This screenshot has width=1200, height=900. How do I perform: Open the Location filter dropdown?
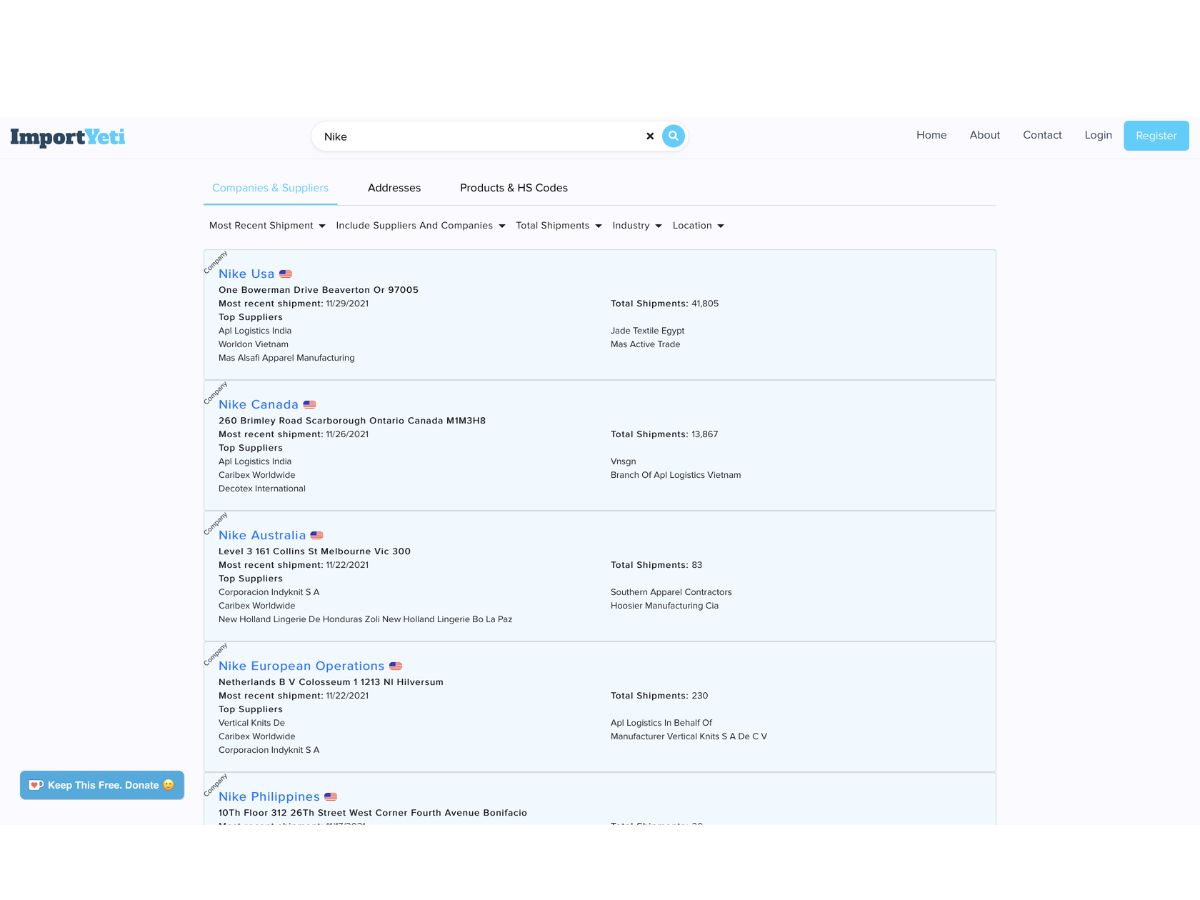[x=698, y=226]
